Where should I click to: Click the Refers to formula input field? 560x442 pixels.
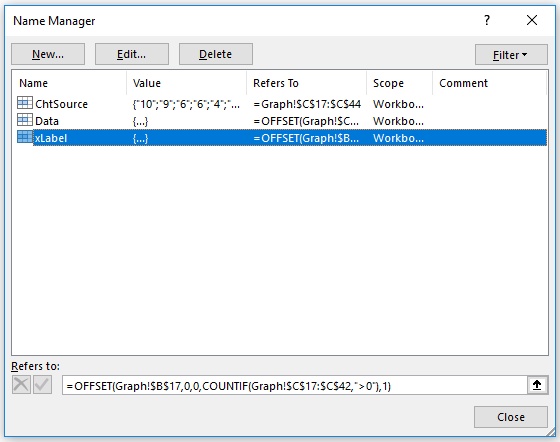coord(294,385)
